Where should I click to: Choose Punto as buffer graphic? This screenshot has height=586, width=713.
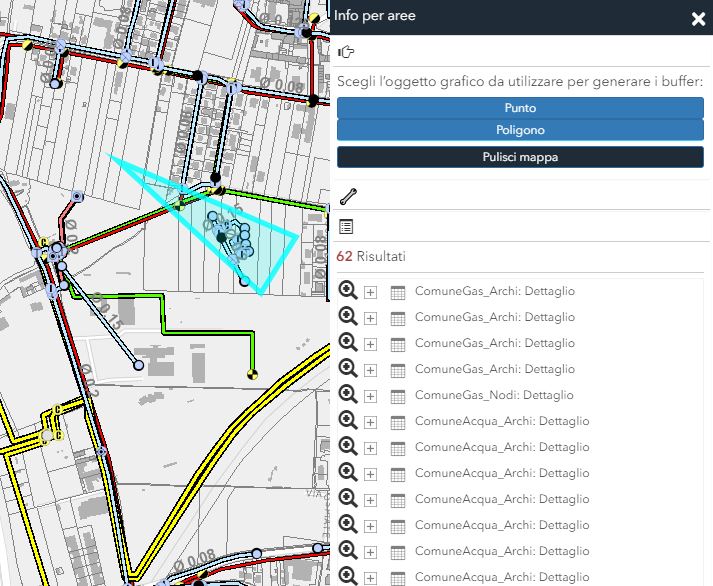(520, 108)
